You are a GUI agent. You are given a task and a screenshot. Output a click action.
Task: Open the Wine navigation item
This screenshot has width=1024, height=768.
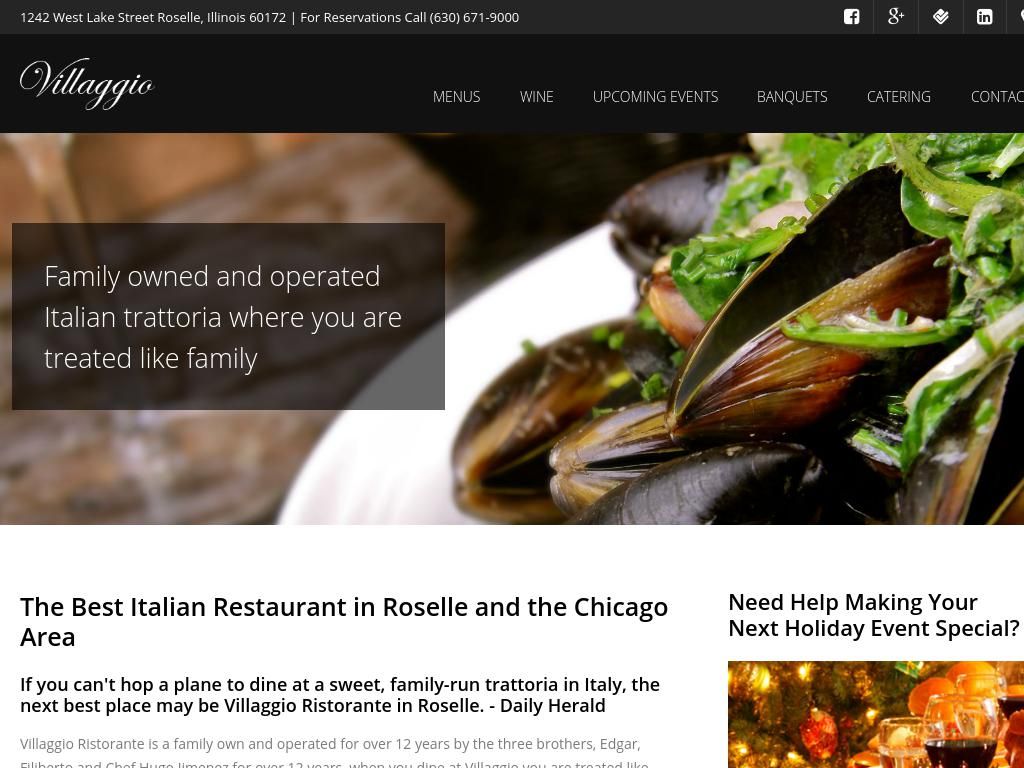[536, 97]
